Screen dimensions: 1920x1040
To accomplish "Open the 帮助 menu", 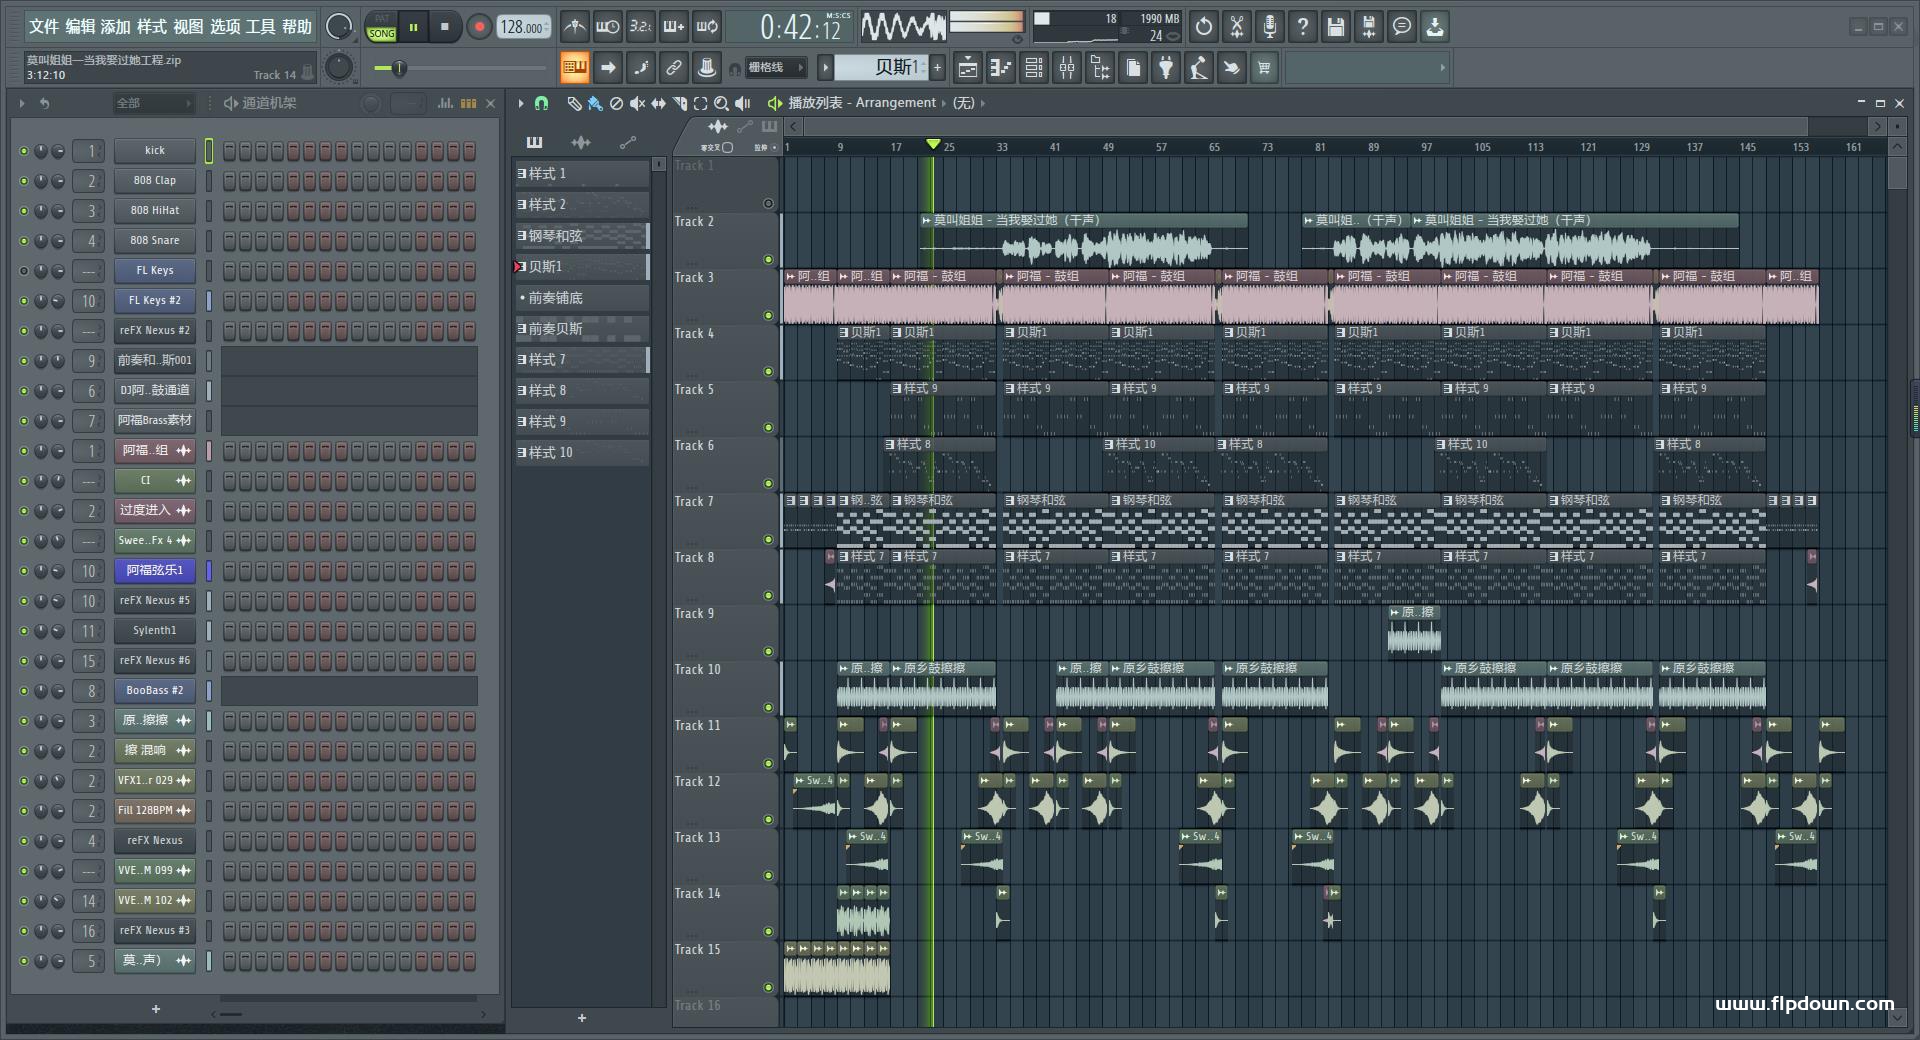I will [x=297, y=27].
